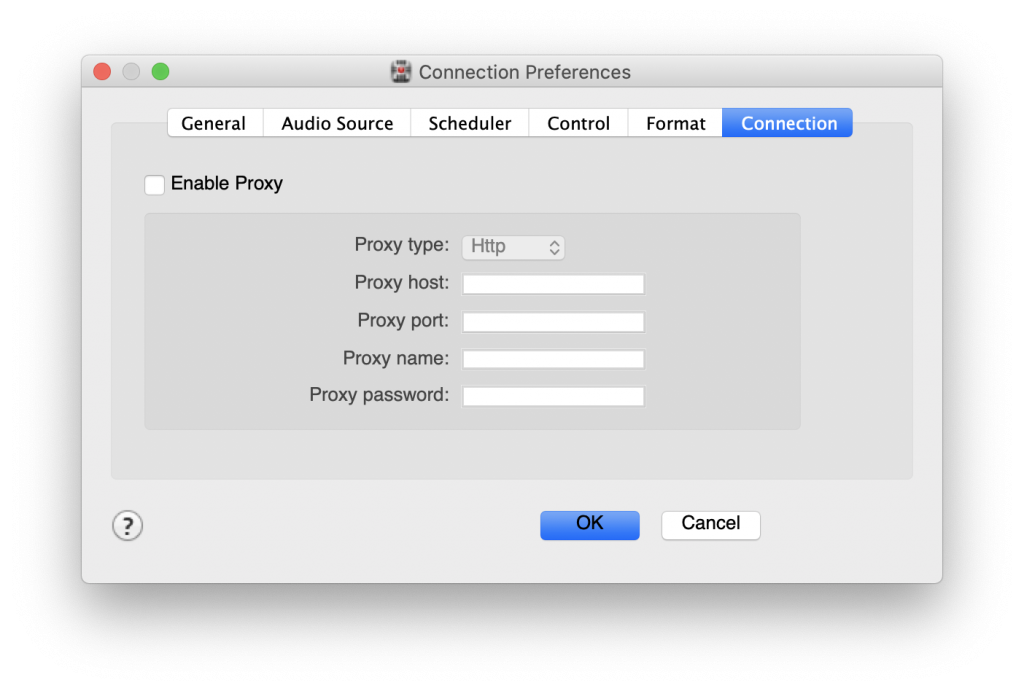Enable the Enable Proxy checkbox
This screenshot has height=691, width=1024.
pos(155,185)
